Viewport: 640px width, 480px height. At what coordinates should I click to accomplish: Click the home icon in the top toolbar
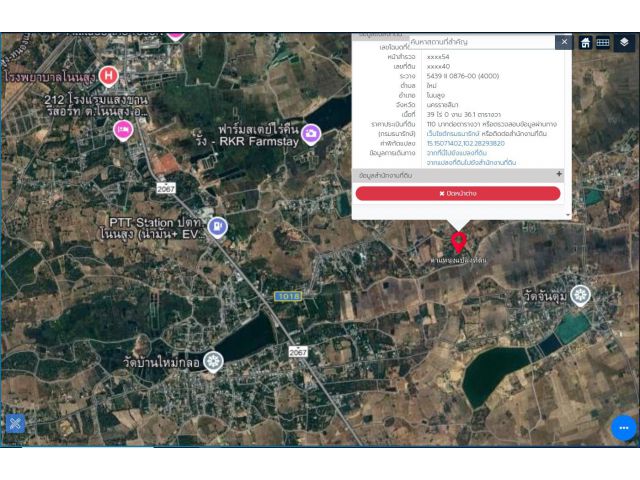[585, 42]
